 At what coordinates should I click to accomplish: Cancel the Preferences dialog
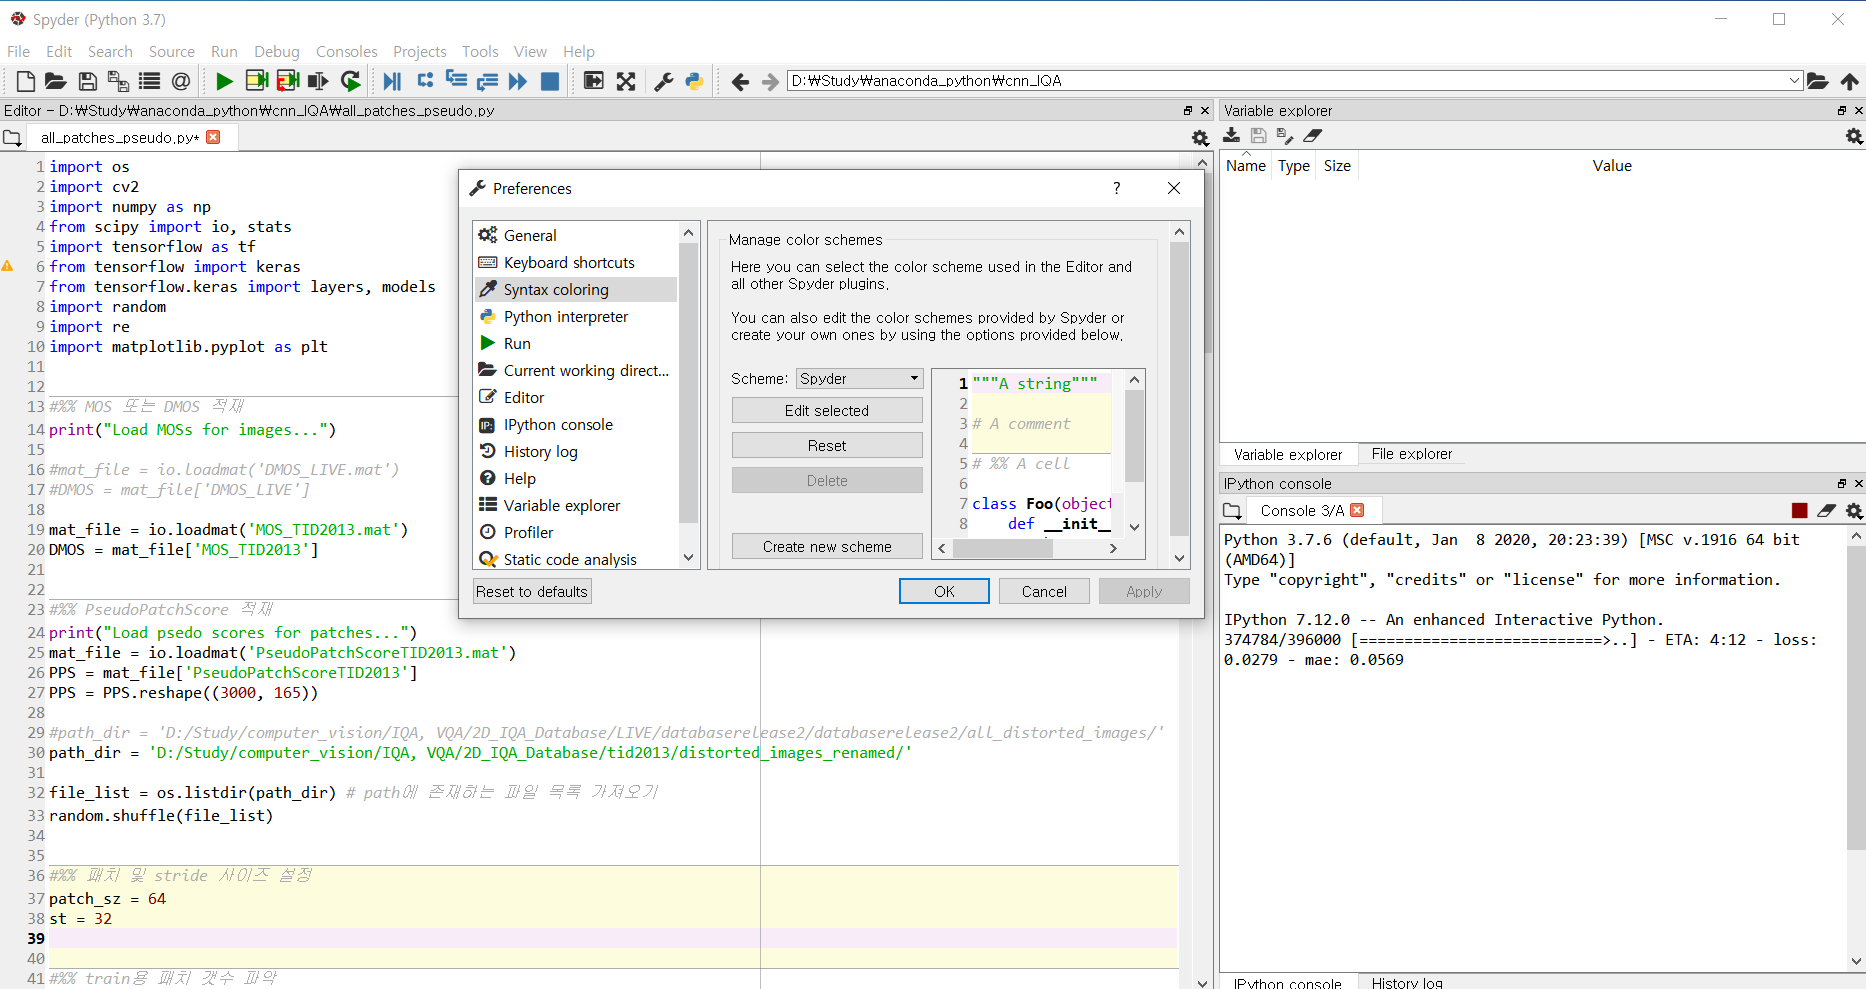click(1044, 592)
